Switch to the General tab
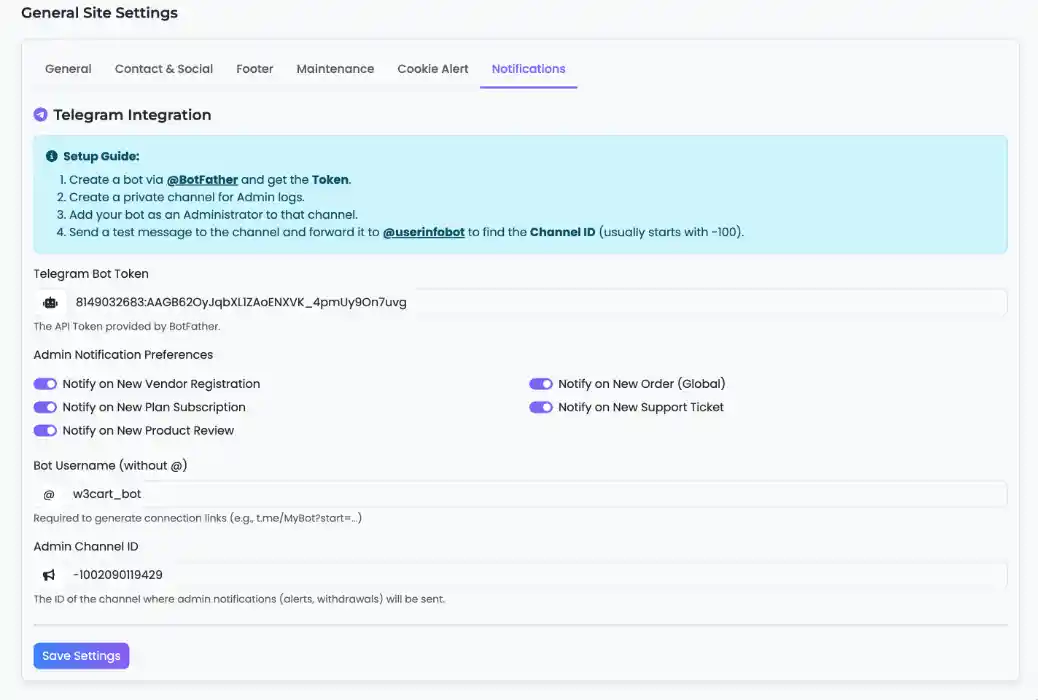Viewport: 1038px width, 700px height. [67, 68]
